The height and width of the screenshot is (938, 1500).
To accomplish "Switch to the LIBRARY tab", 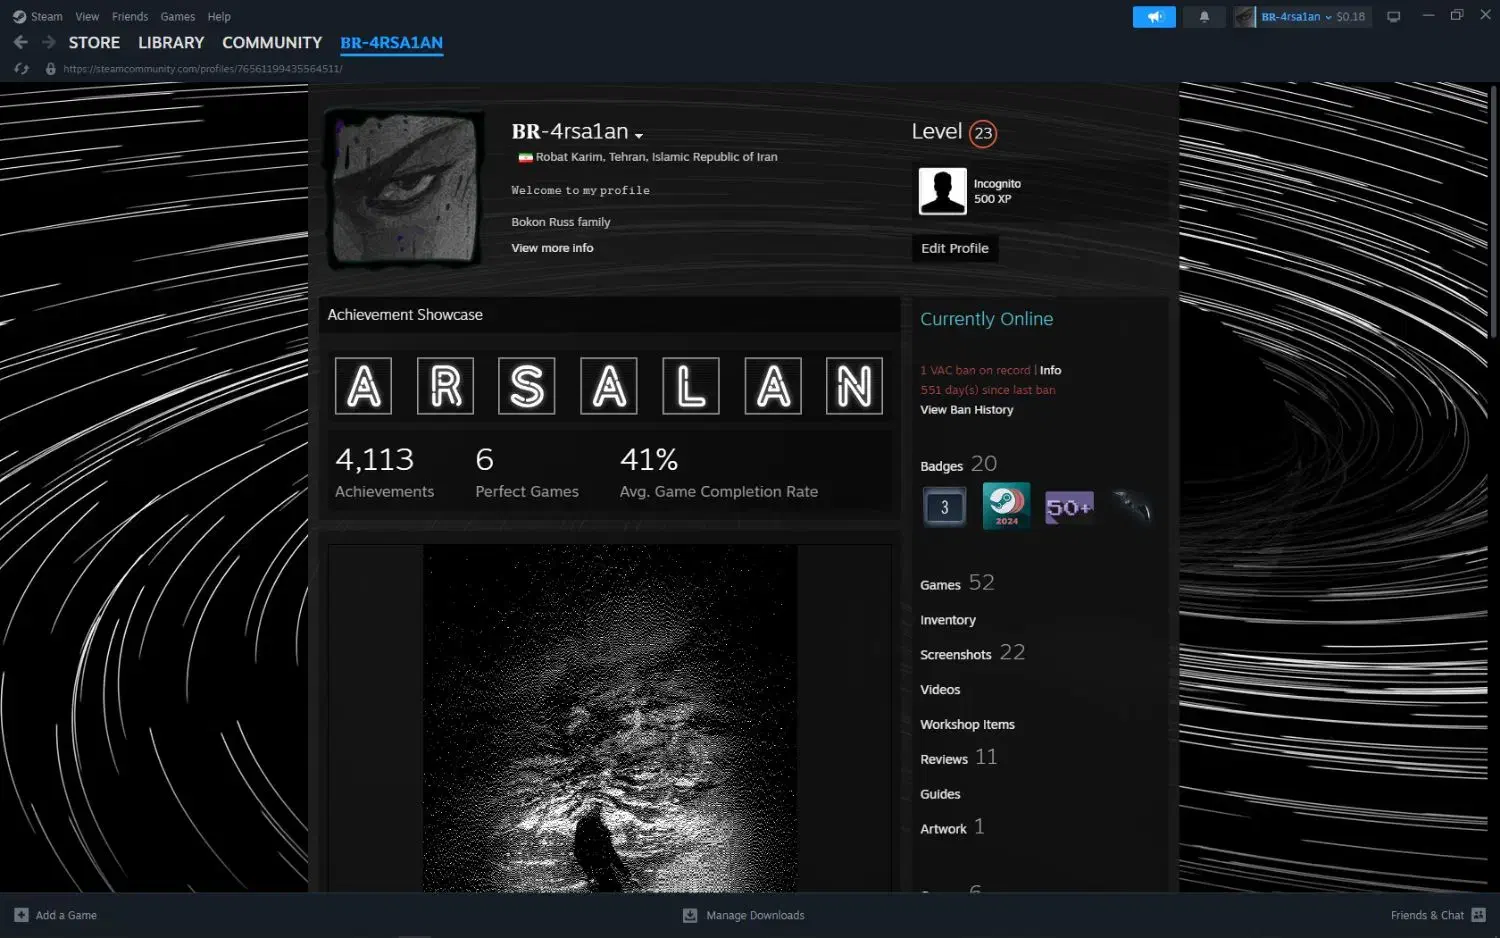I will 170,43.
